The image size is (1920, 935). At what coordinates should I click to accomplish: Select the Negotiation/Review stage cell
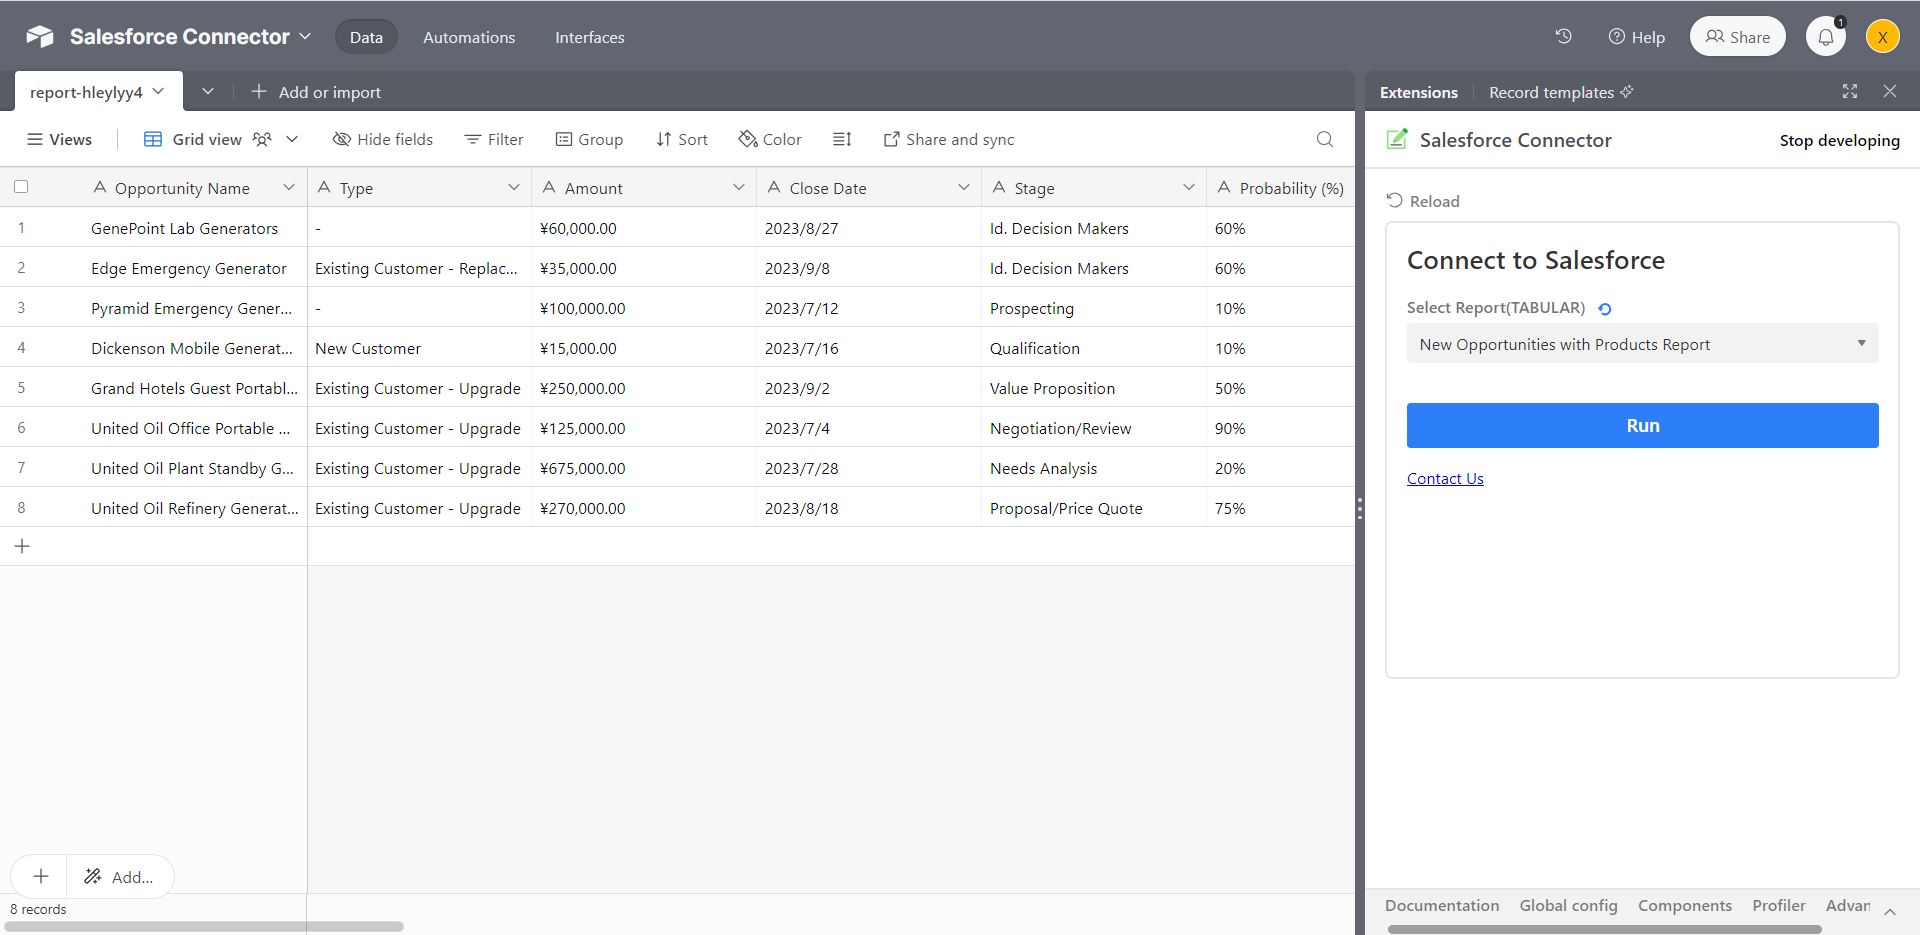coord(1094,428)
